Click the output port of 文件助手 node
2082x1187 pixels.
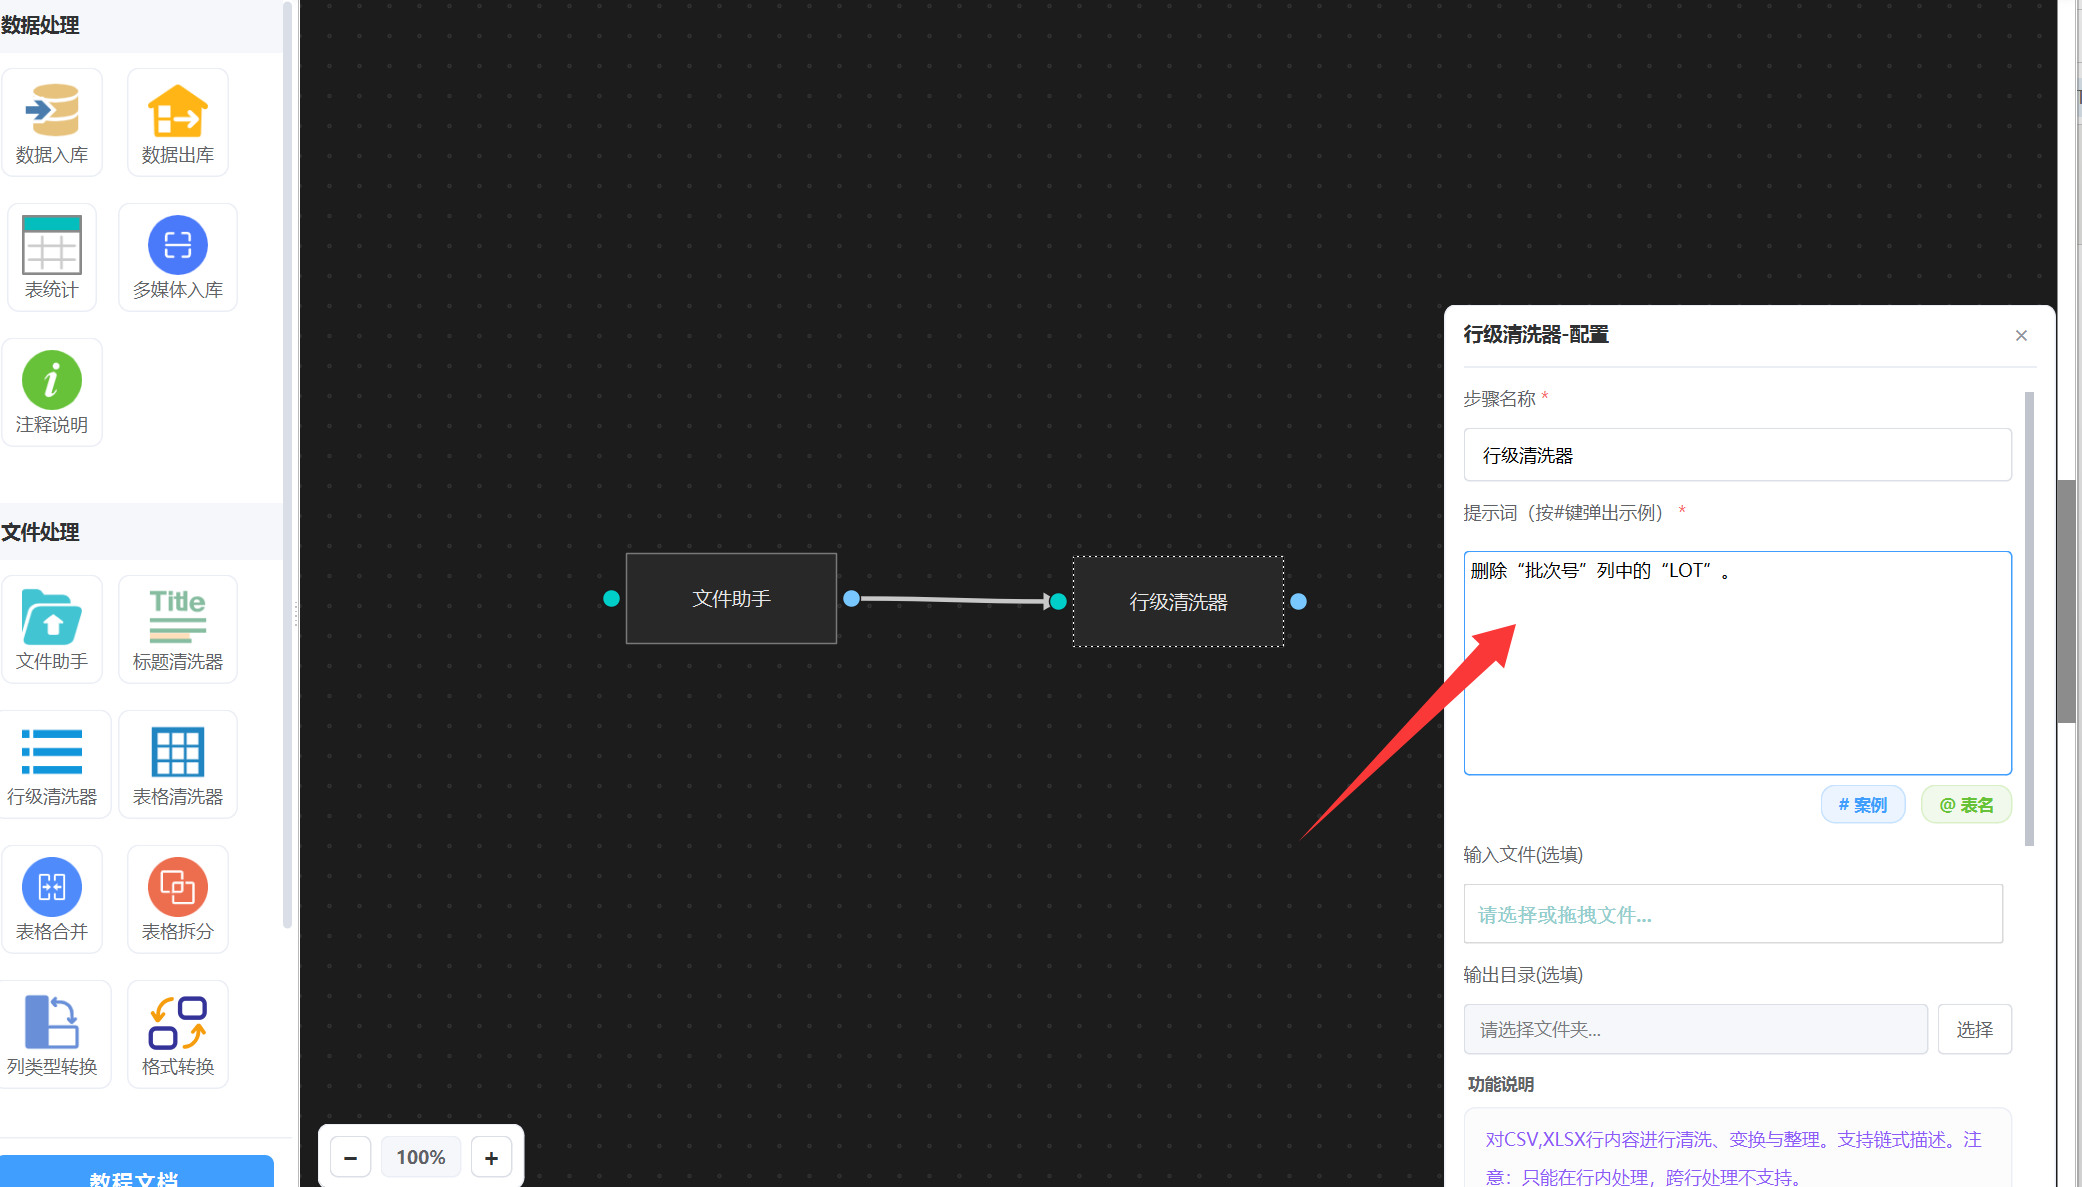[x=851, y=598]
